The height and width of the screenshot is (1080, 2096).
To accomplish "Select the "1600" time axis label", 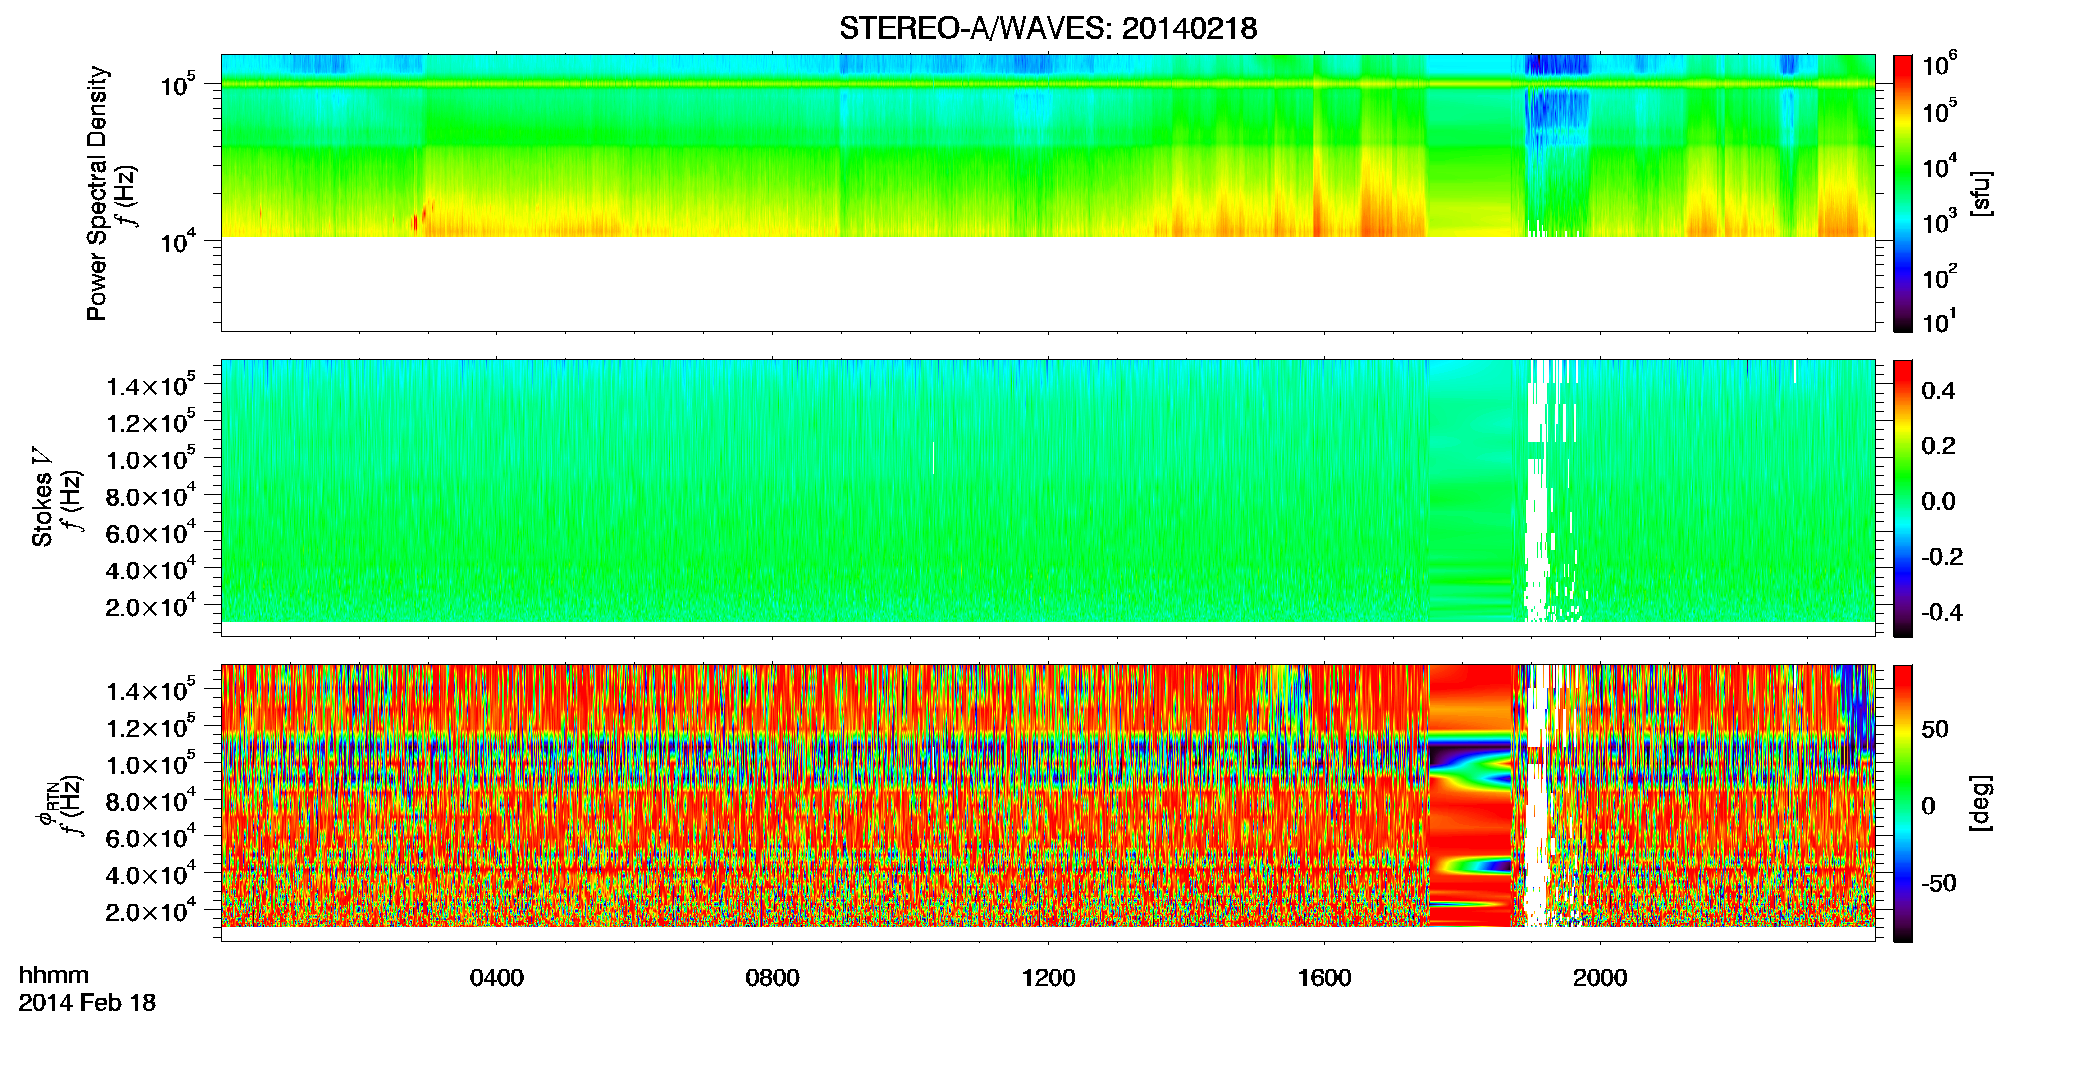I will coord(1324,978).
